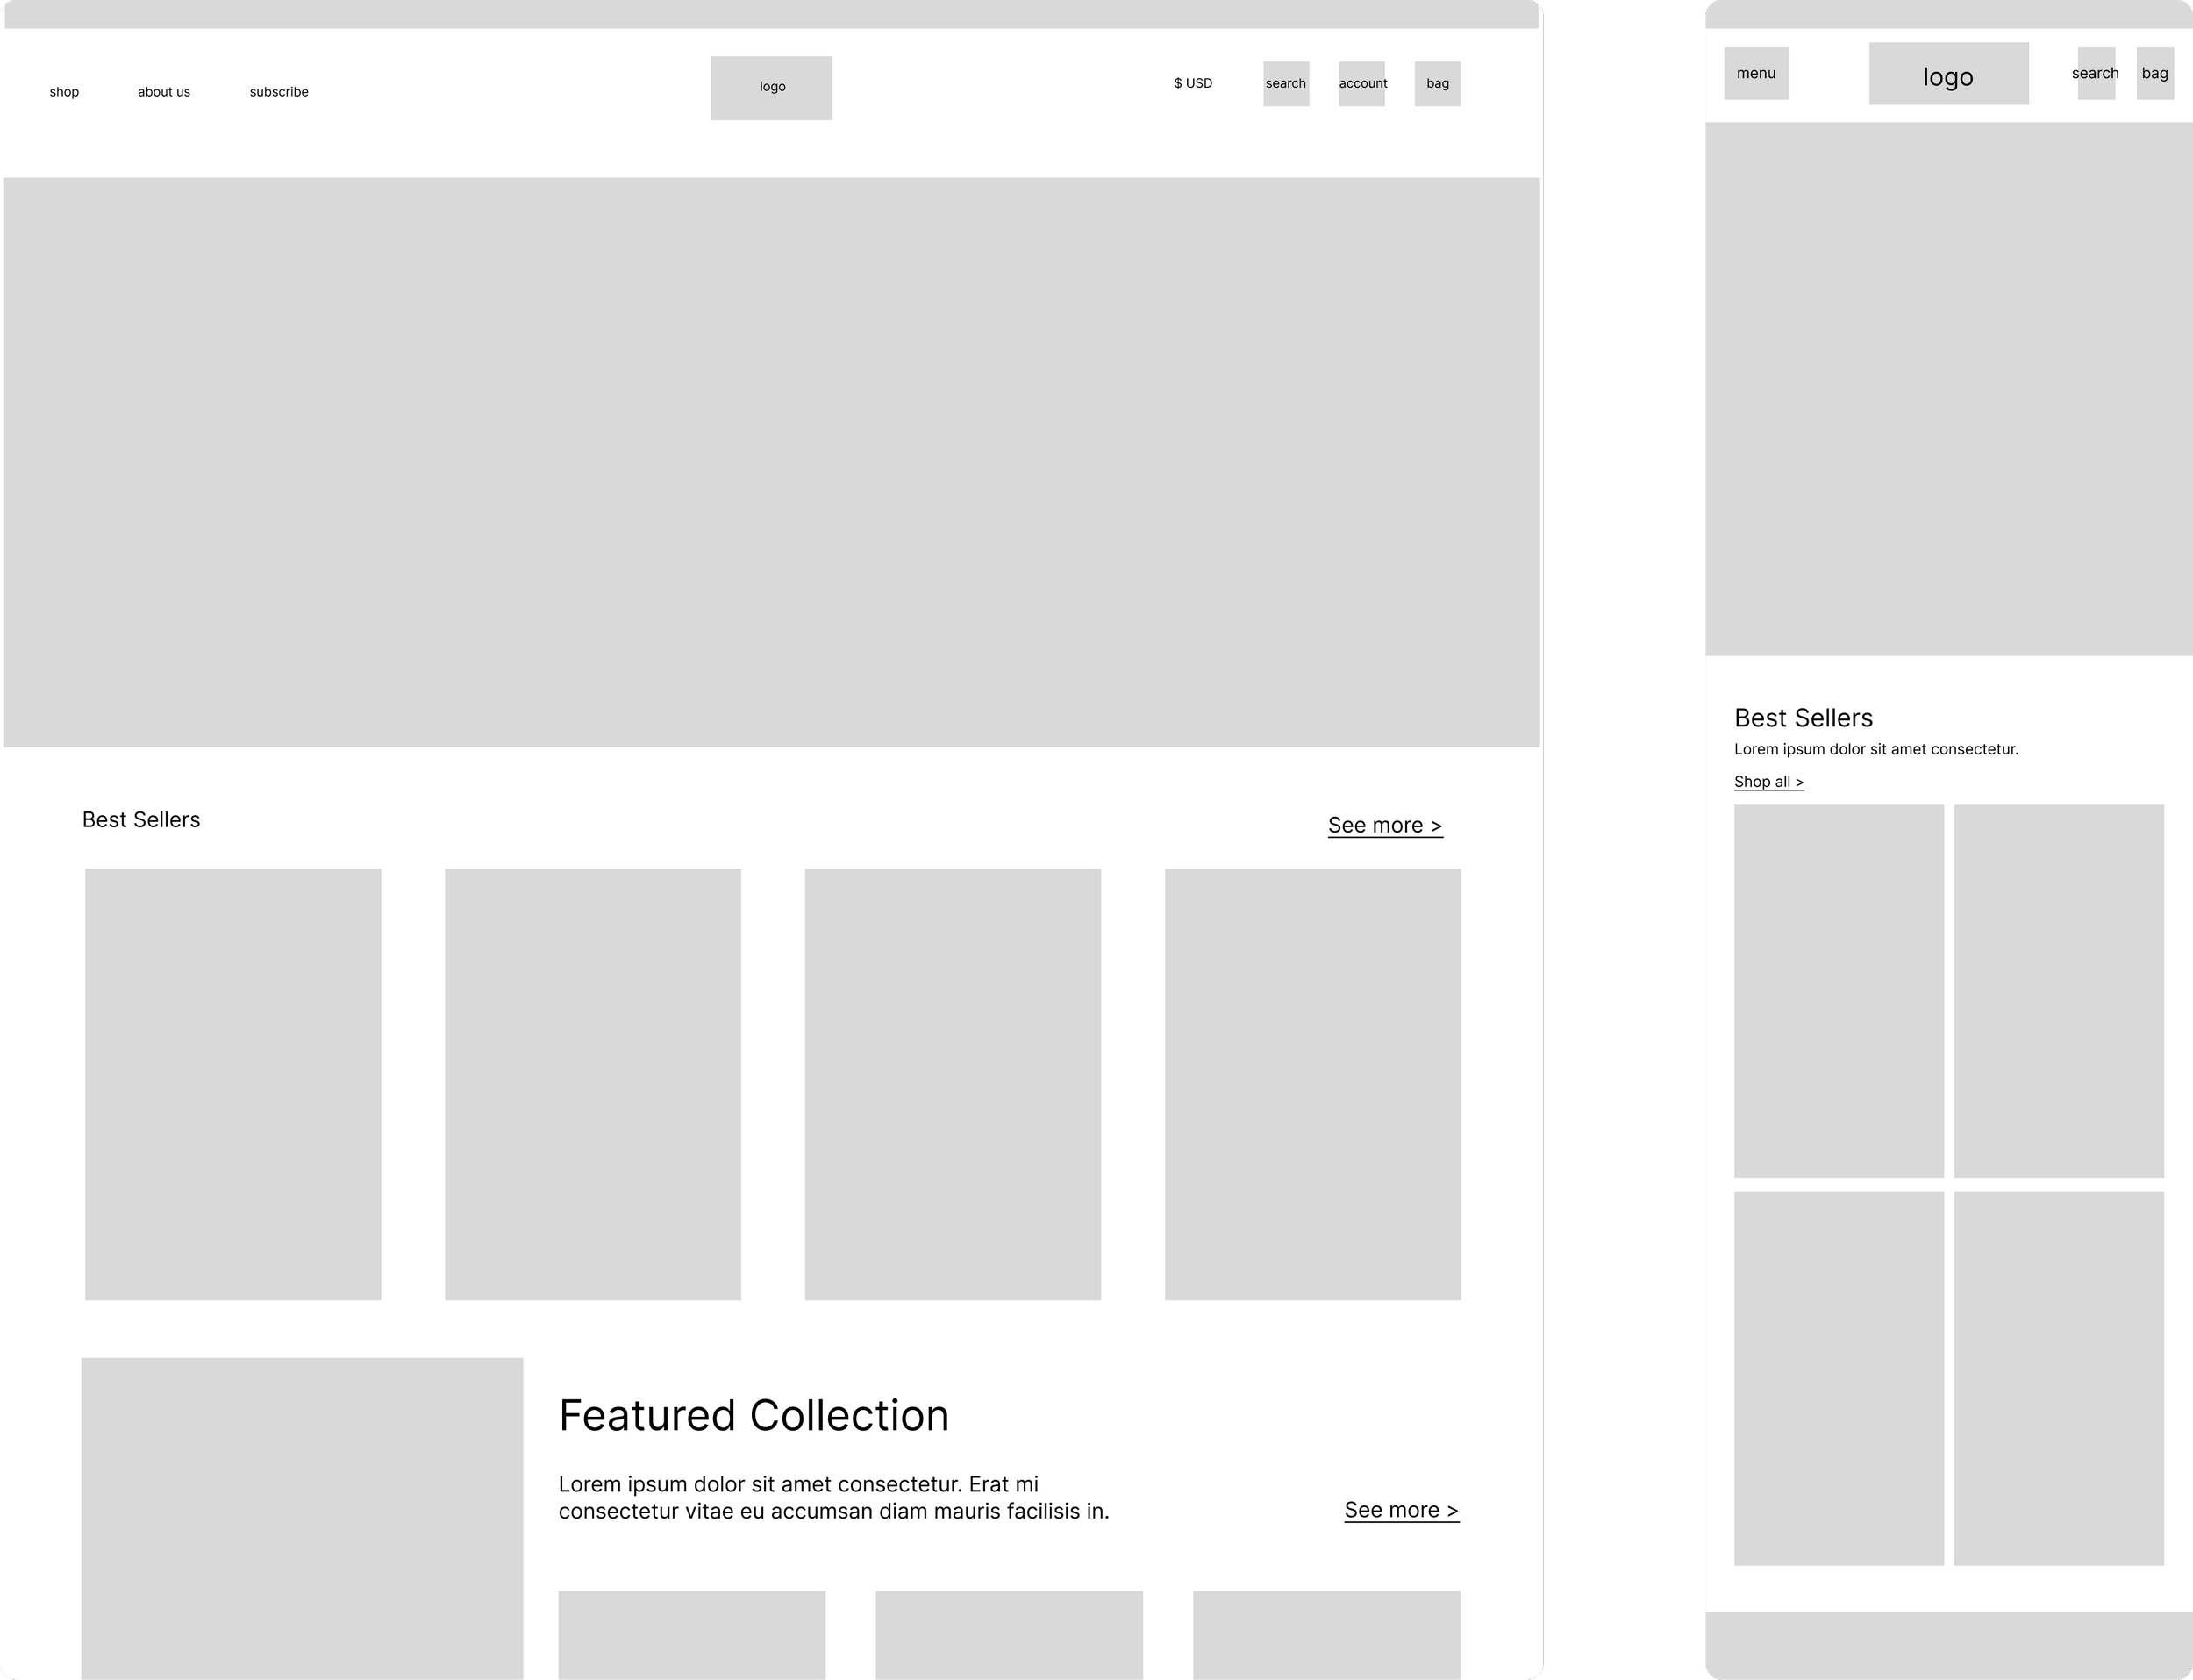Open the mobile bag icon
The width and height of the screenshot is (2193, 1680).
tap(2155, 74)
